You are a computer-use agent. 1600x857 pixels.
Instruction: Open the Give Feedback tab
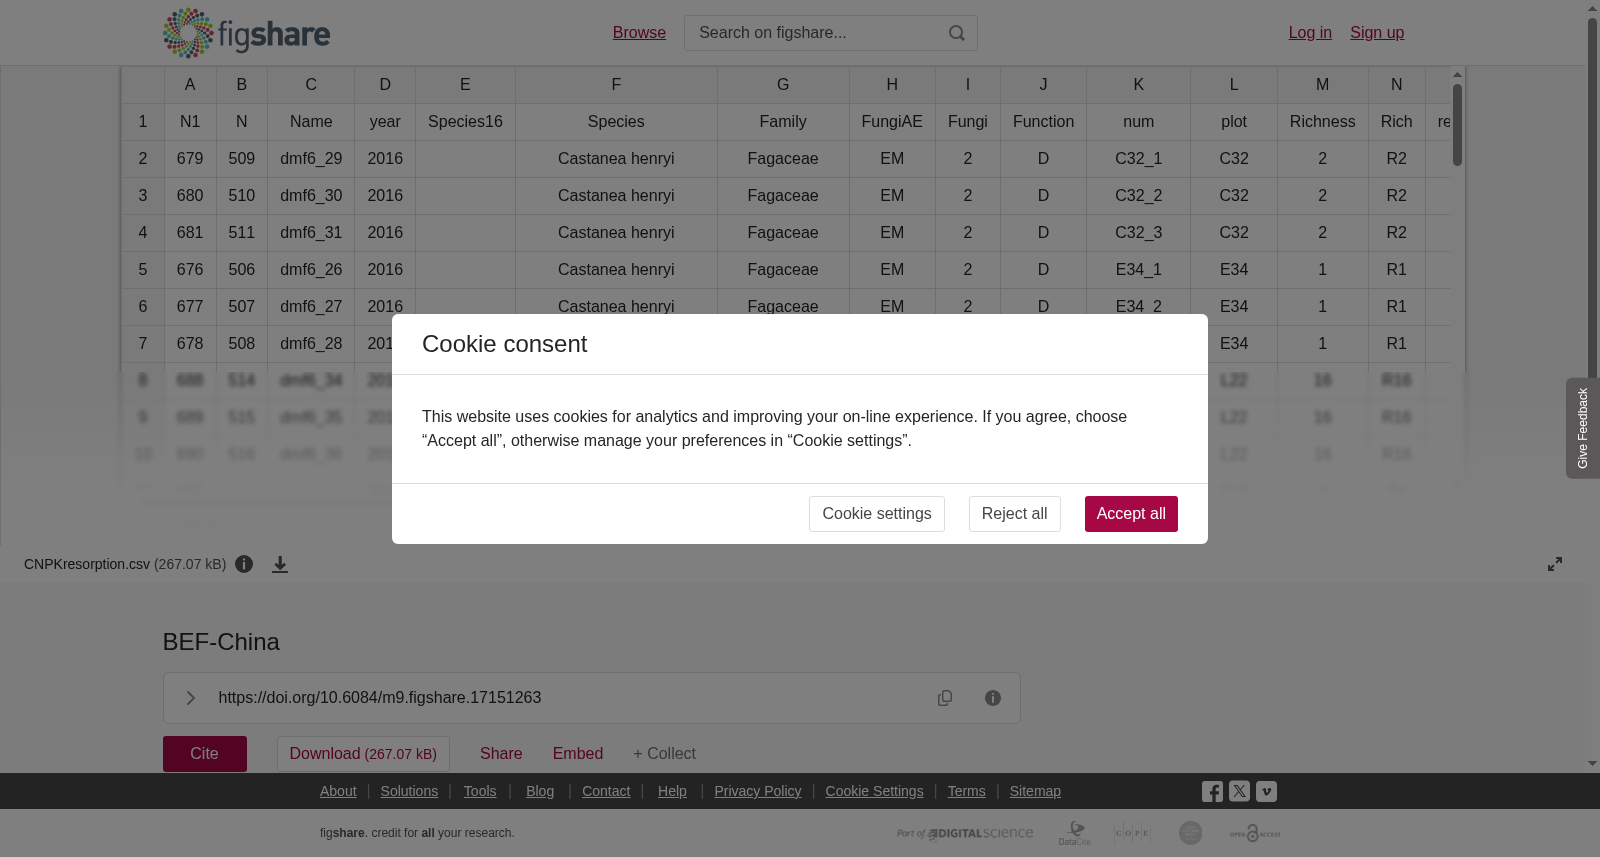click(1582, 428)
